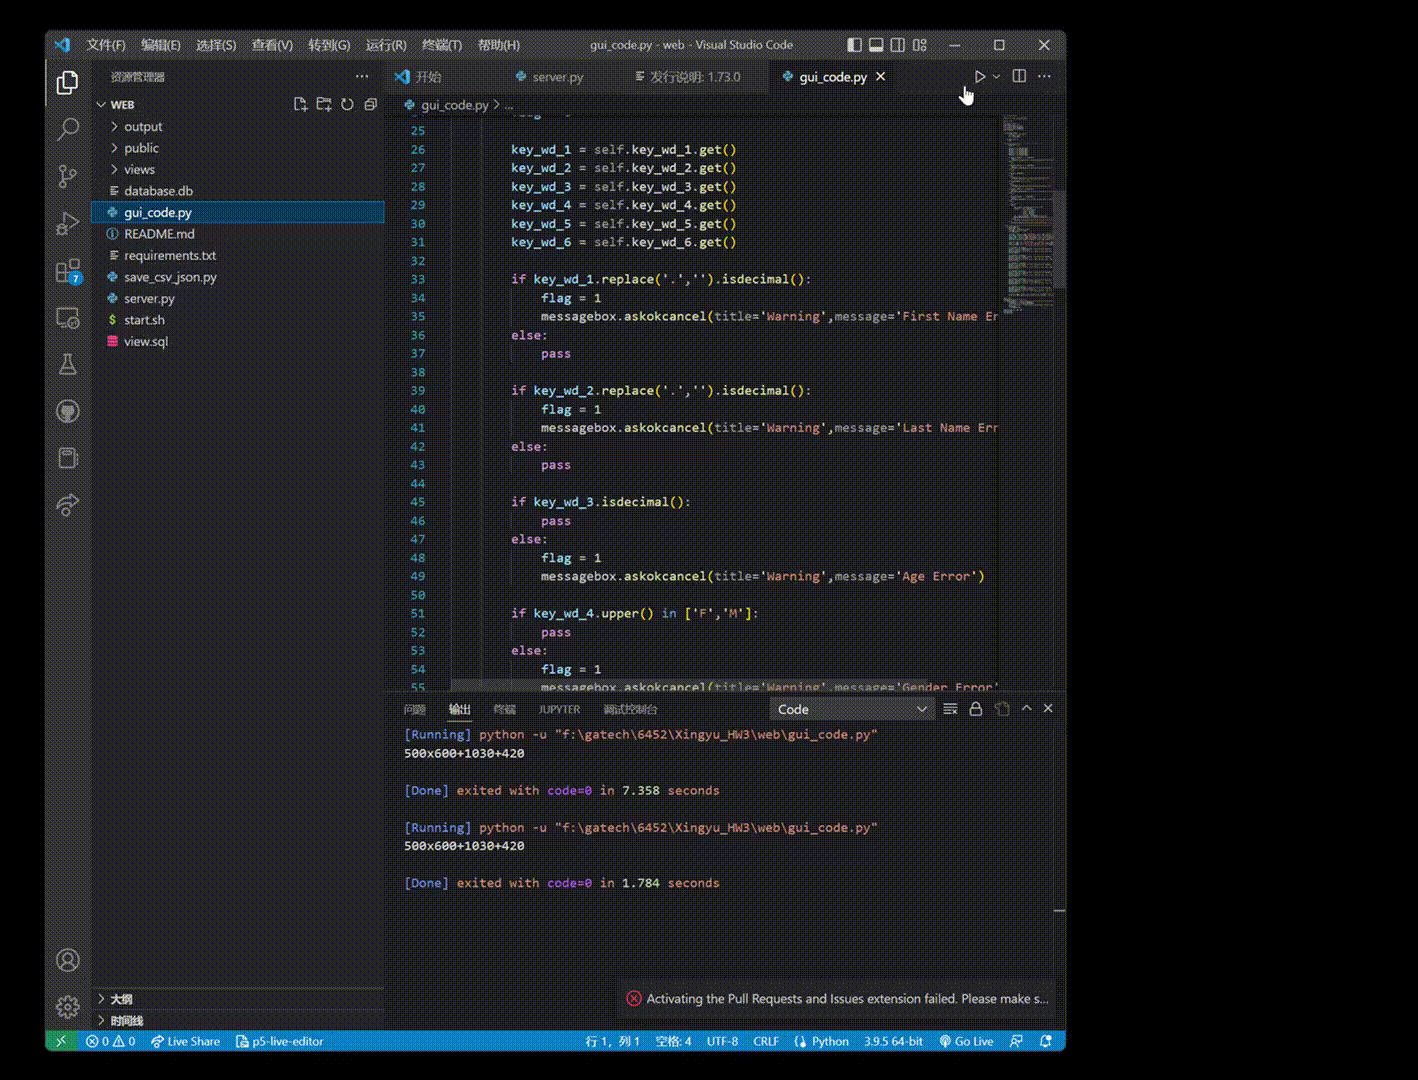Image resolution: width=1418 pixels, height=1080 pixels.
Task: Toggle secondary side bar layout button
Action: tap(898, 45)
